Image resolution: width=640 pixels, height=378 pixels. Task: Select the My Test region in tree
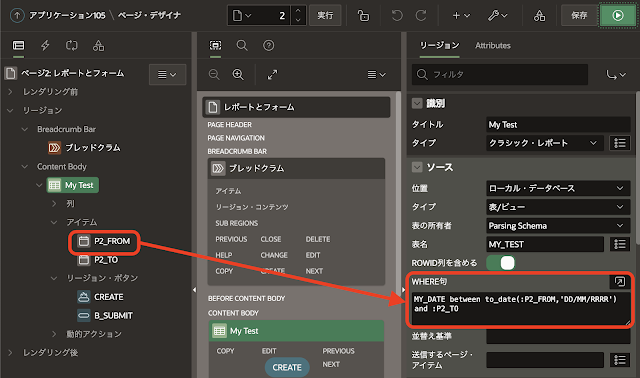[72, 185]
